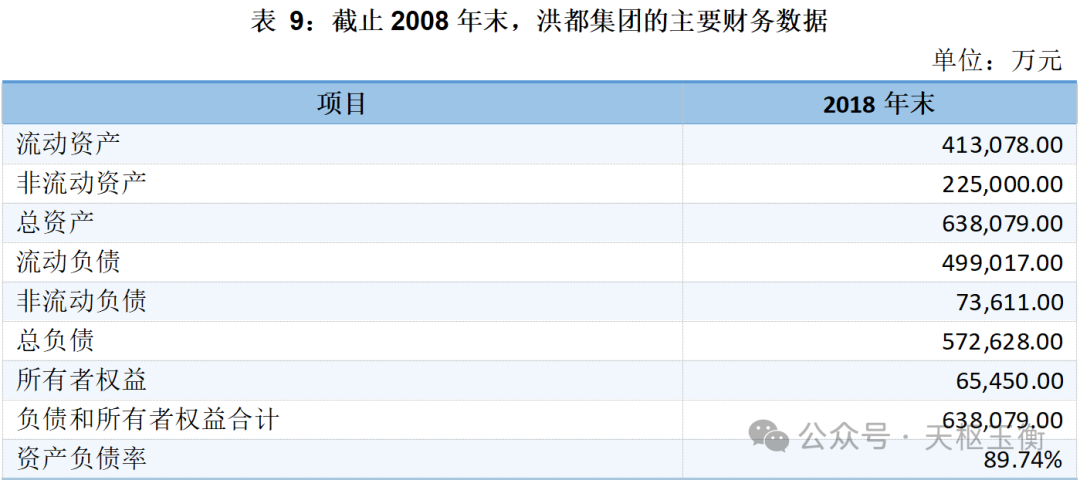Click the 非流动资产 row label
The height and width of the screenshot is (480, 1080).
(81, 183)
